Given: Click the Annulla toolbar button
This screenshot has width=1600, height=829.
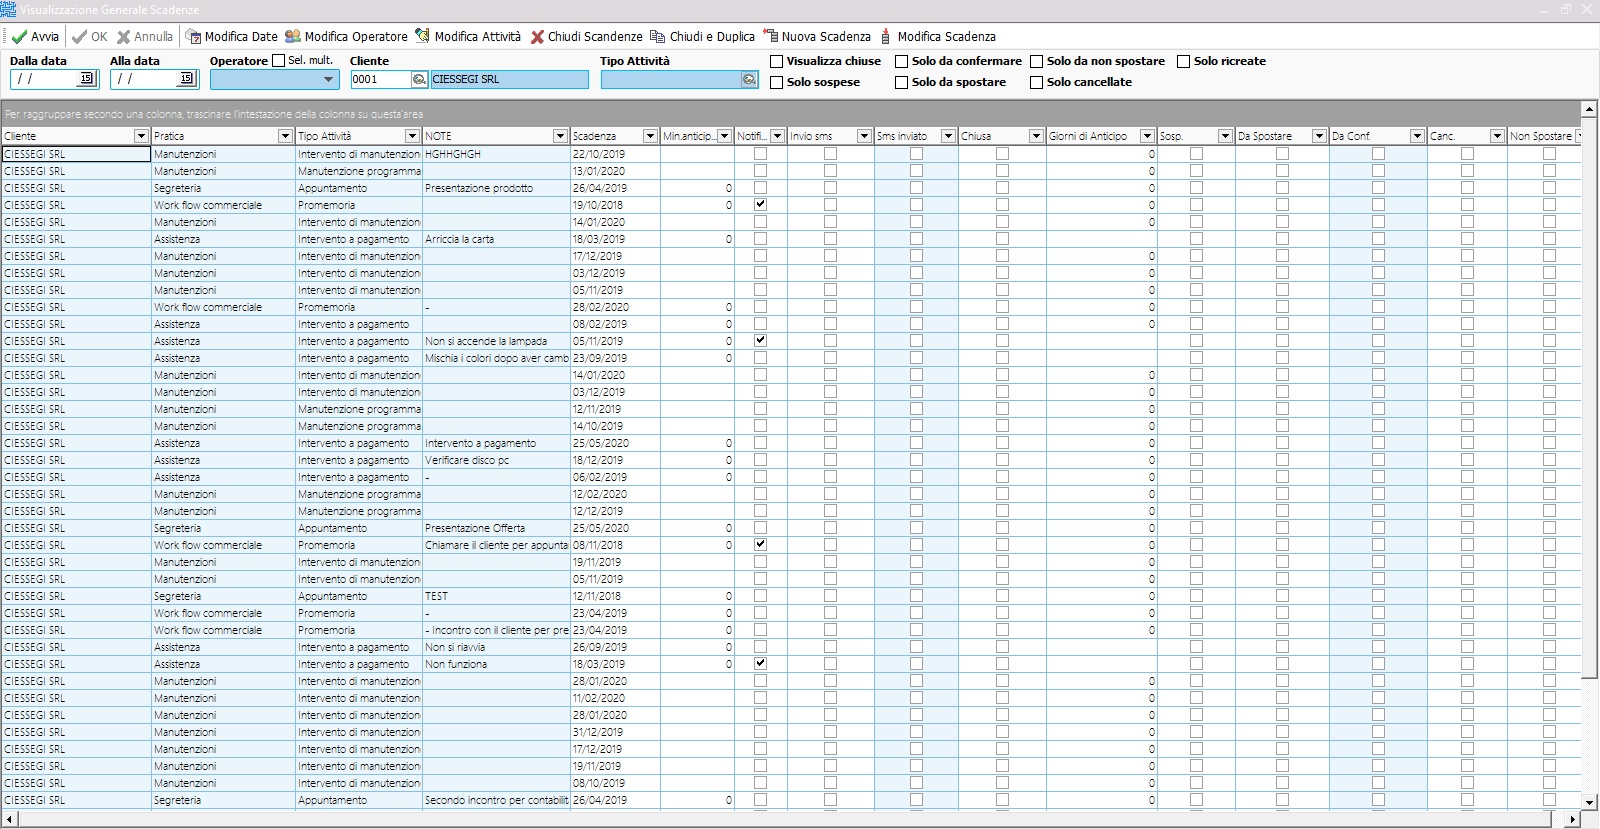Looking at the screenshot, I should click(145, 37).
